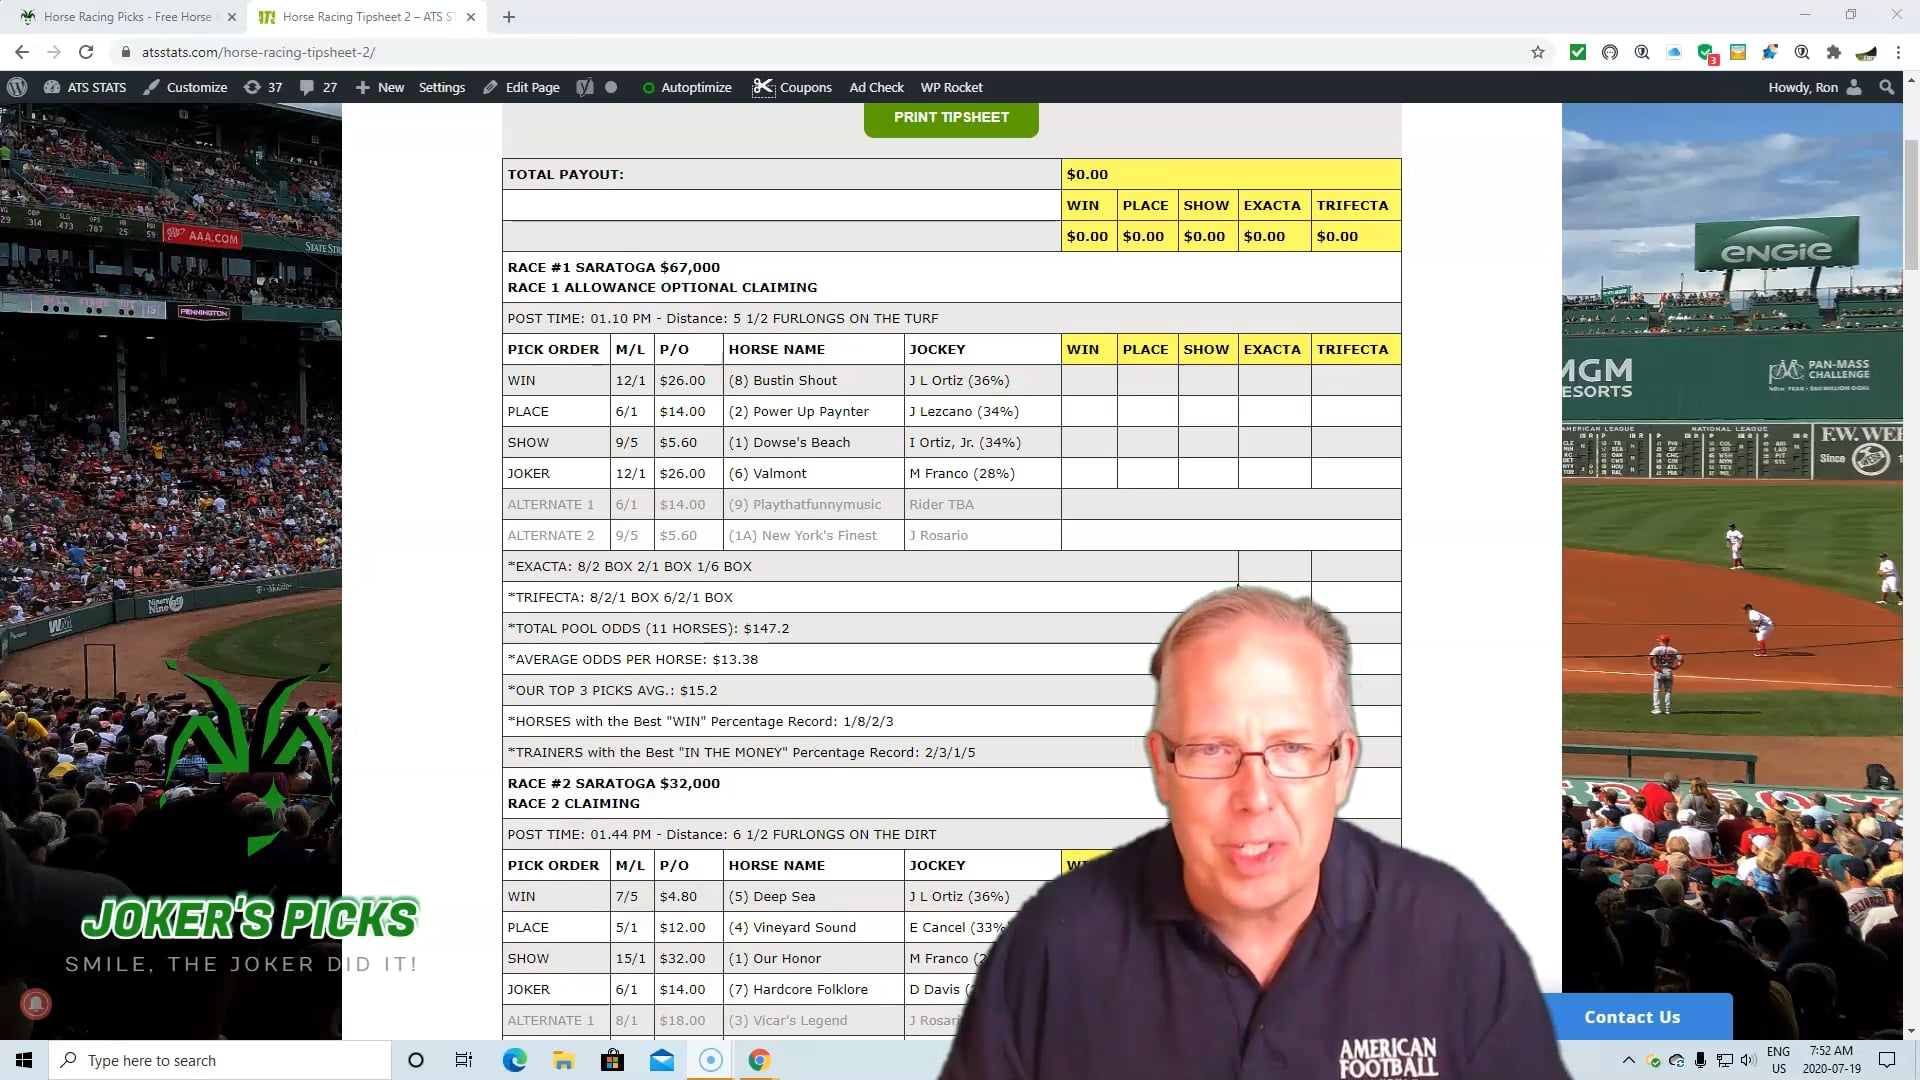Click horse name (8) Bustin Shout

[x=783, y=380]
